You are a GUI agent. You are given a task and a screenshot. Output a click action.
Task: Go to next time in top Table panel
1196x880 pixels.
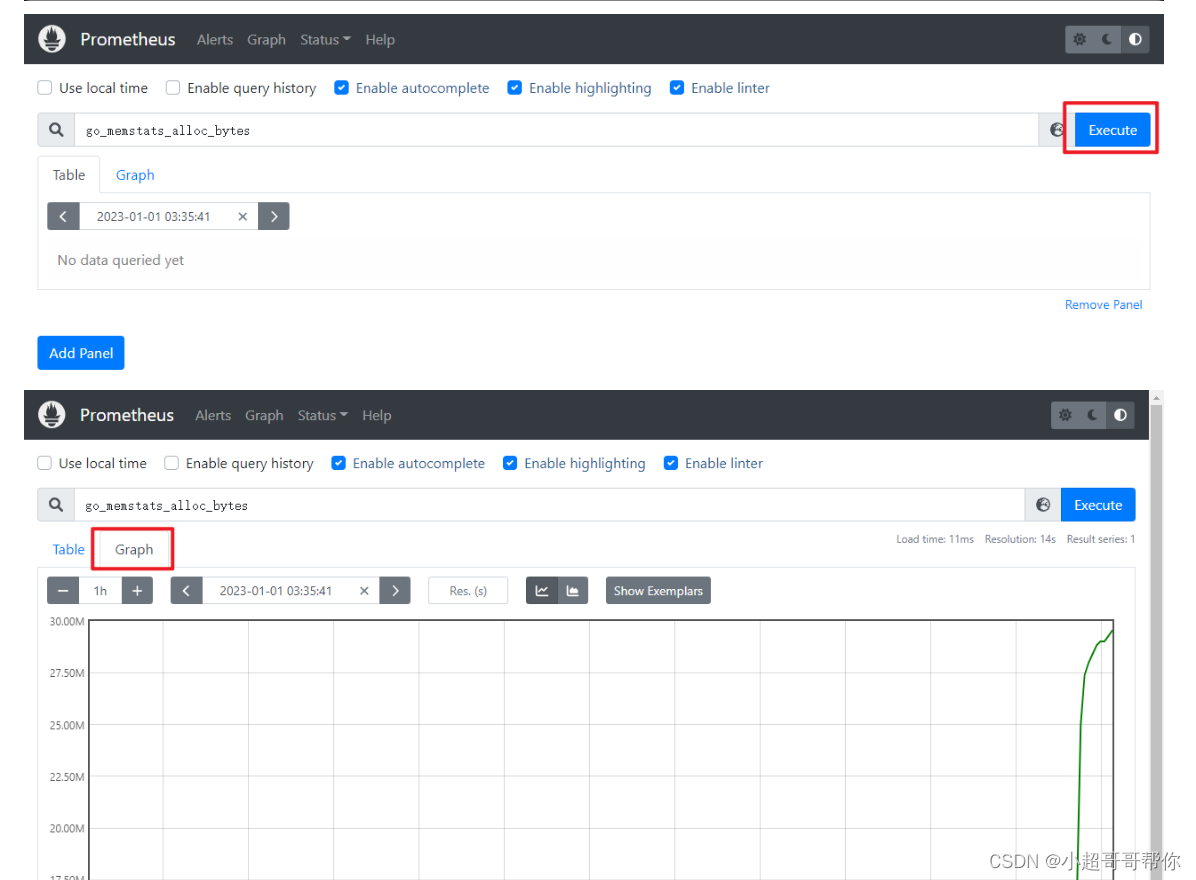(274, 217)
